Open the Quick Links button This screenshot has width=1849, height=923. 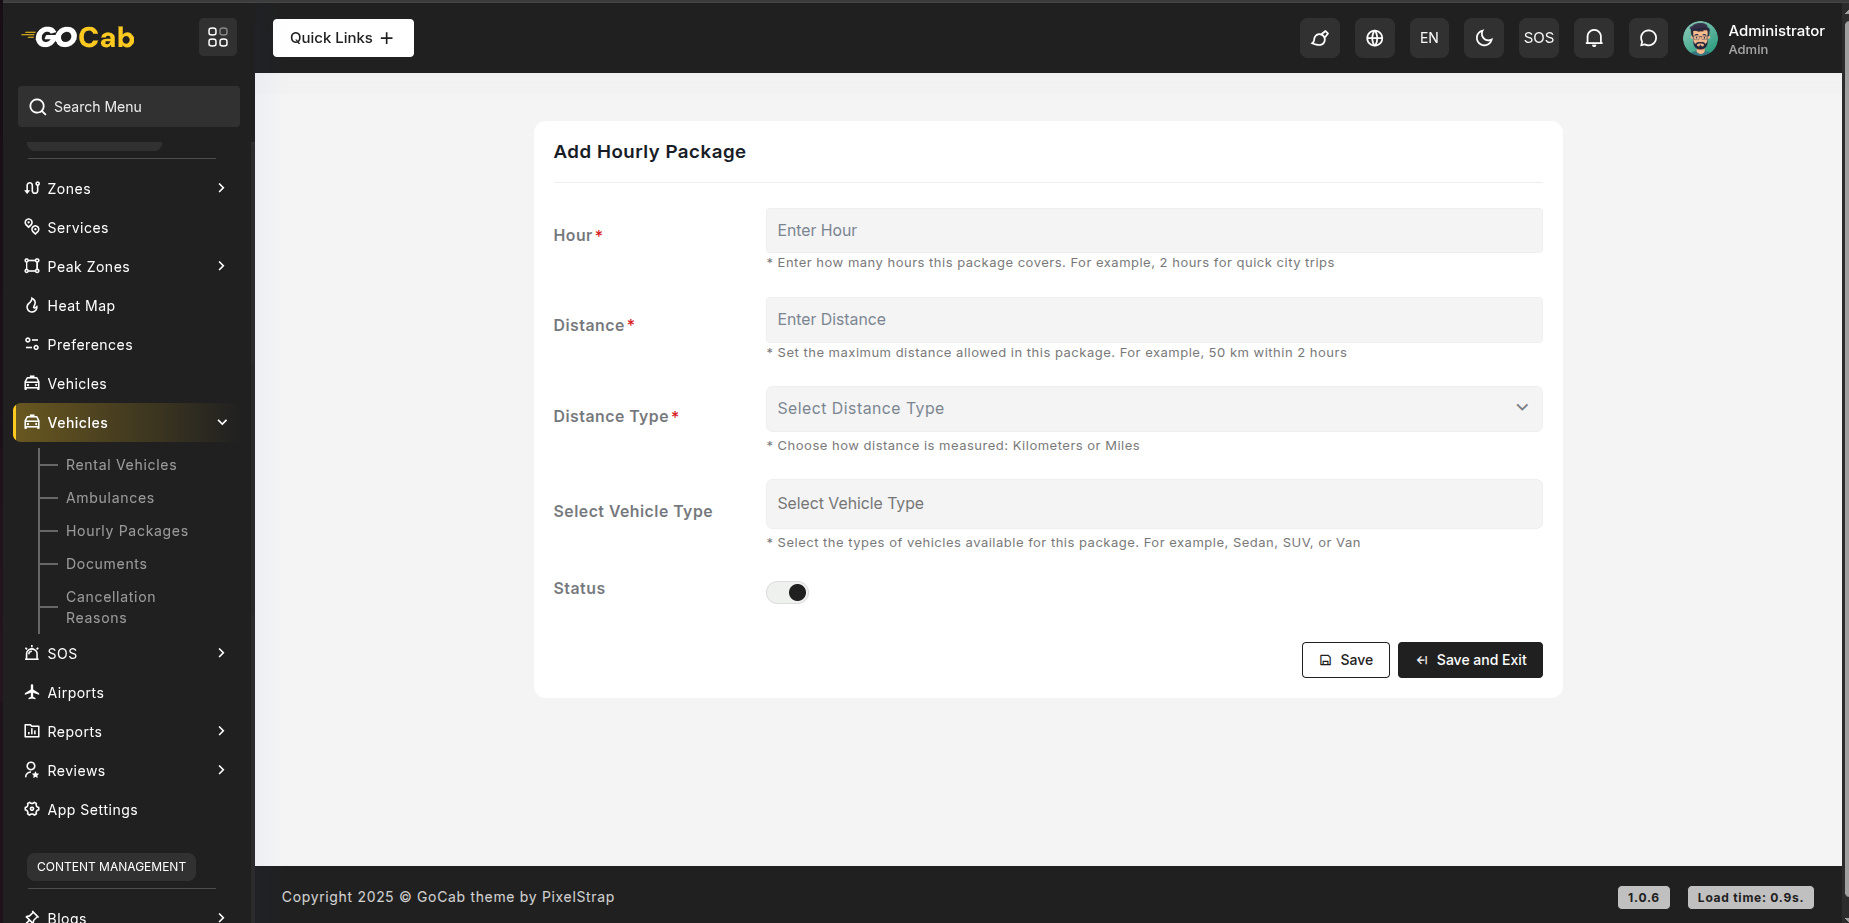tap(343, 38)
